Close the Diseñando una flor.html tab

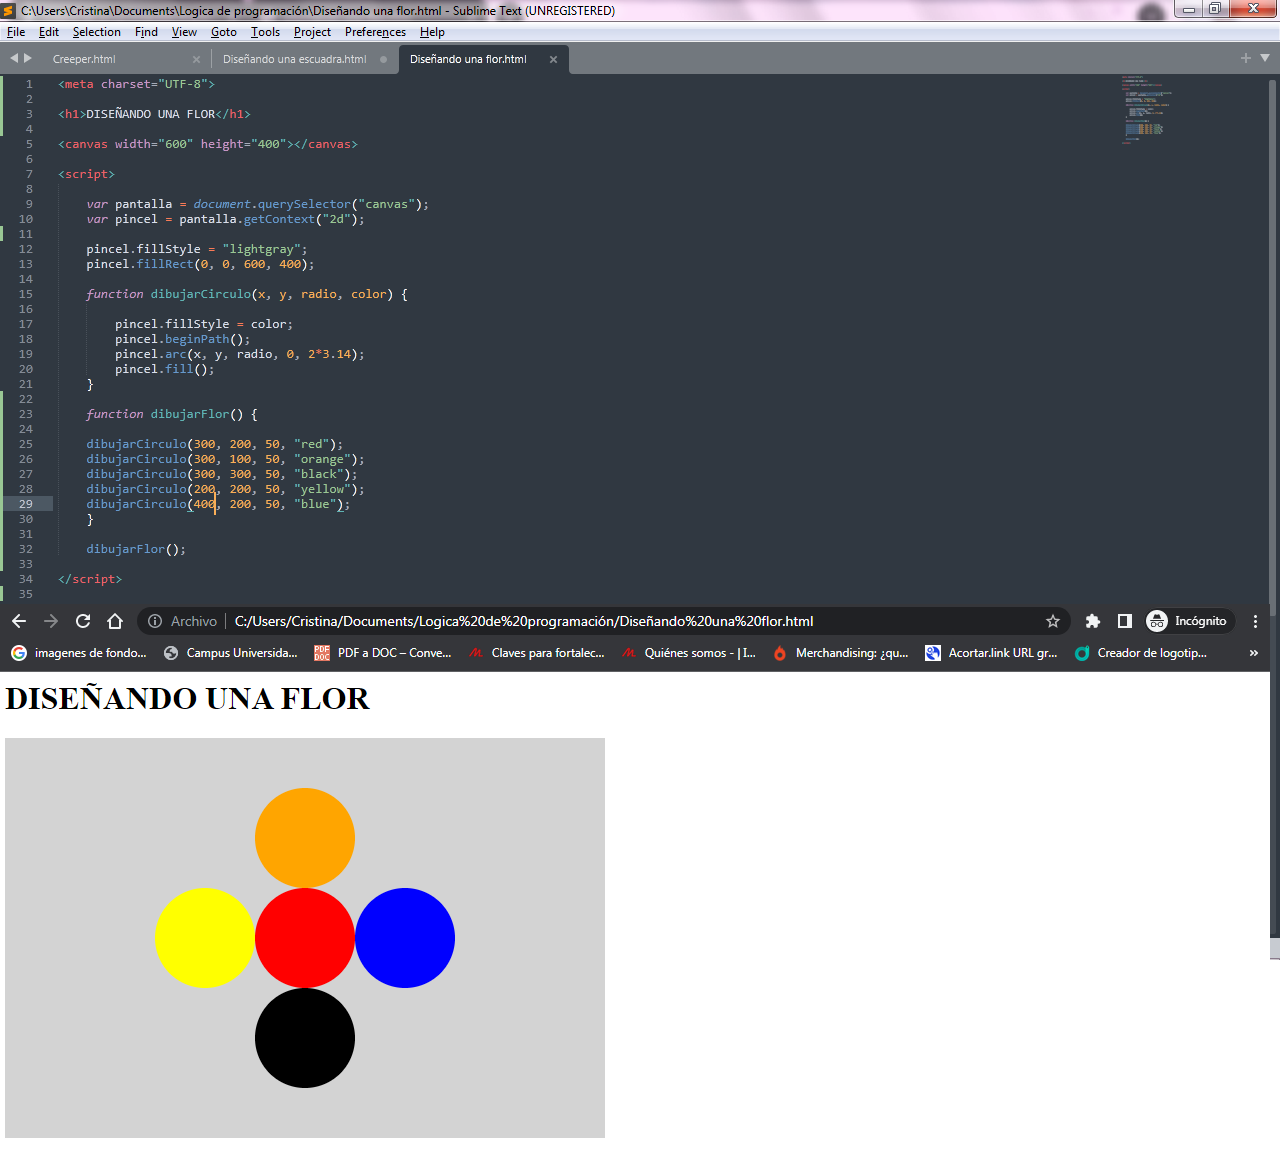[x=553, y=59]
